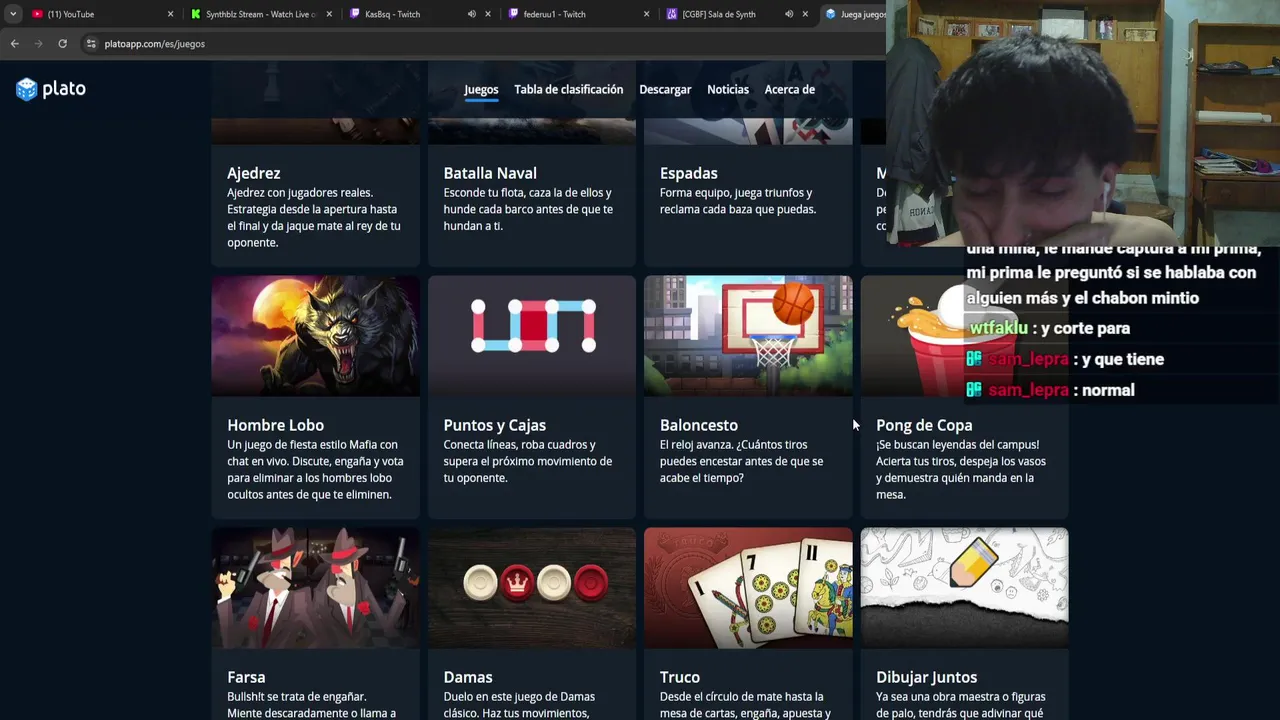Click the Hombre Lobo title
Viewport: 1280px width, 720px height.
point(275,425)
